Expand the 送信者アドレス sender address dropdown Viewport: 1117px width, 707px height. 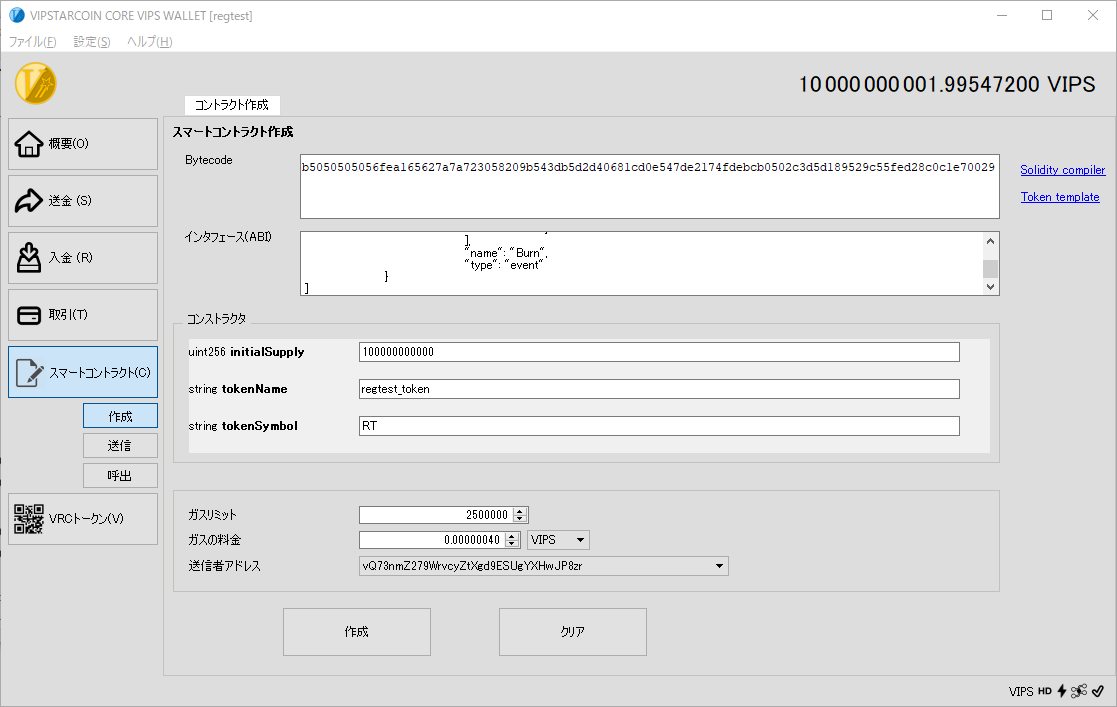click(x=544, y=566)
